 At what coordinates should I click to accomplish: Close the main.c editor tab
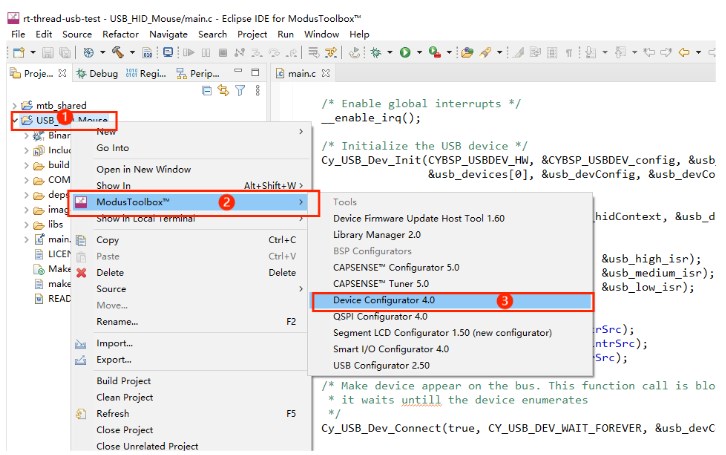tap(326, 73)
